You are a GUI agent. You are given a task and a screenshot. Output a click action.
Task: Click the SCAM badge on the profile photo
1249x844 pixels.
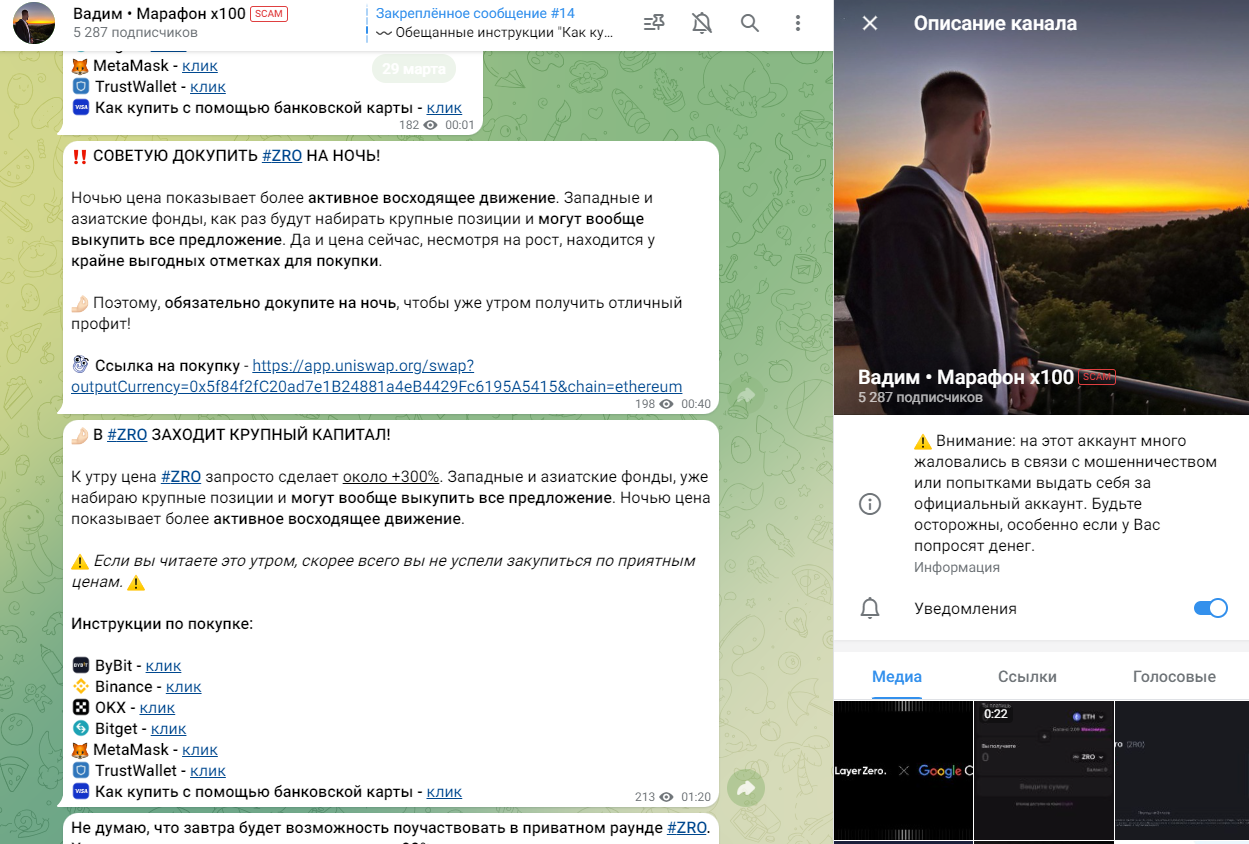coord(1097,377)
